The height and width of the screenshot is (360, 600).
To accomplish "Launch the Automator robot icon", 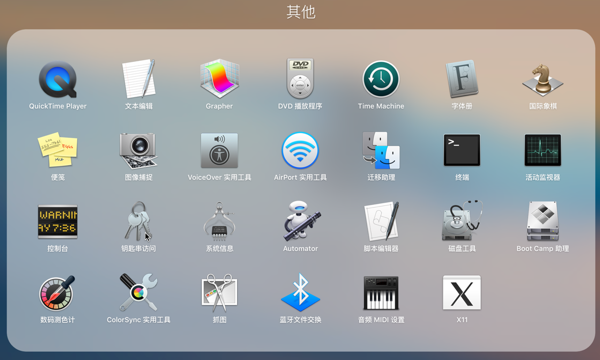I will point(302,221).
